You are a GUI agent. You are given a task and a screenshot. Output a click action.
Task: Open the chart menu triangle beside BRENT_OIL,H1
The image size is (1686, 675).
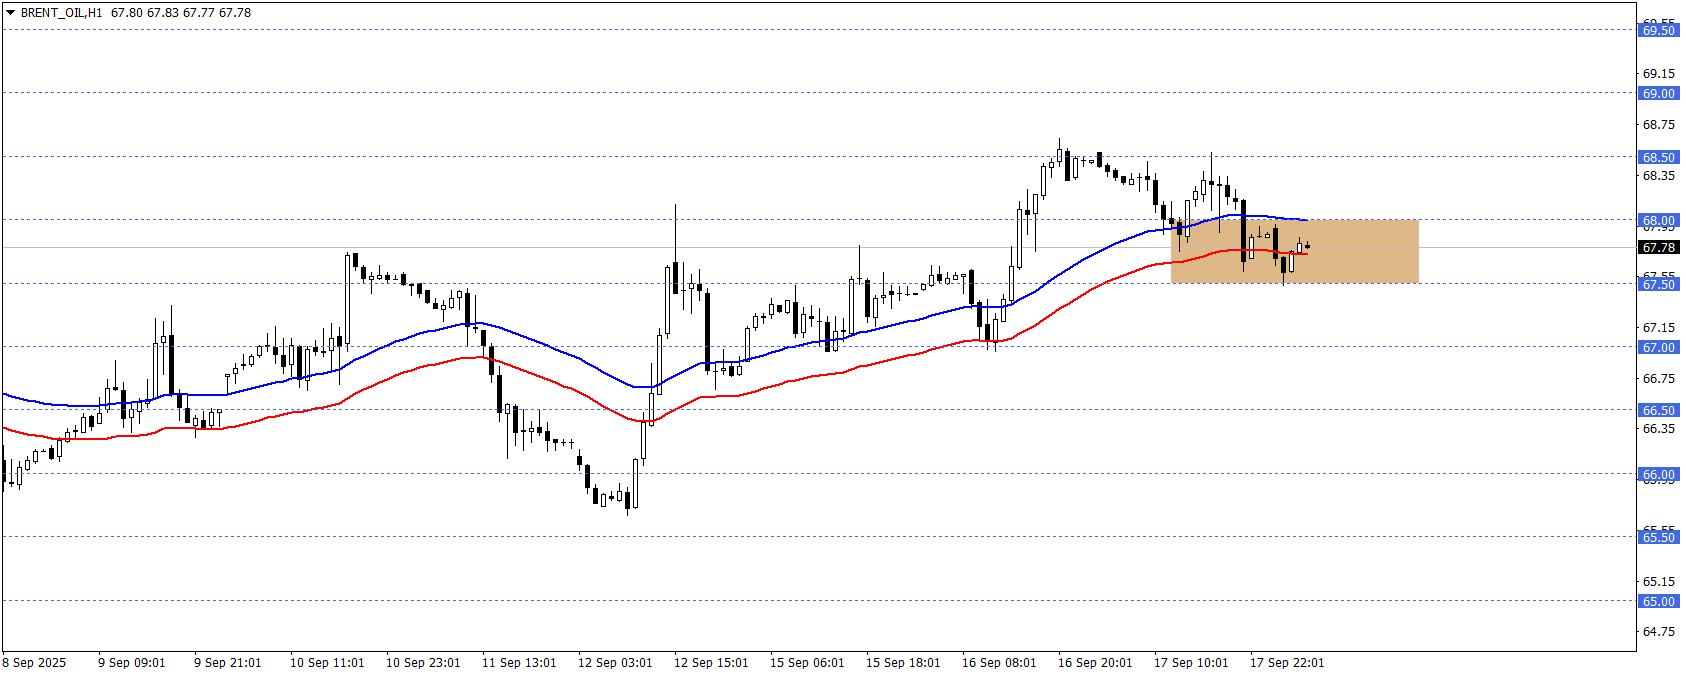10,13
